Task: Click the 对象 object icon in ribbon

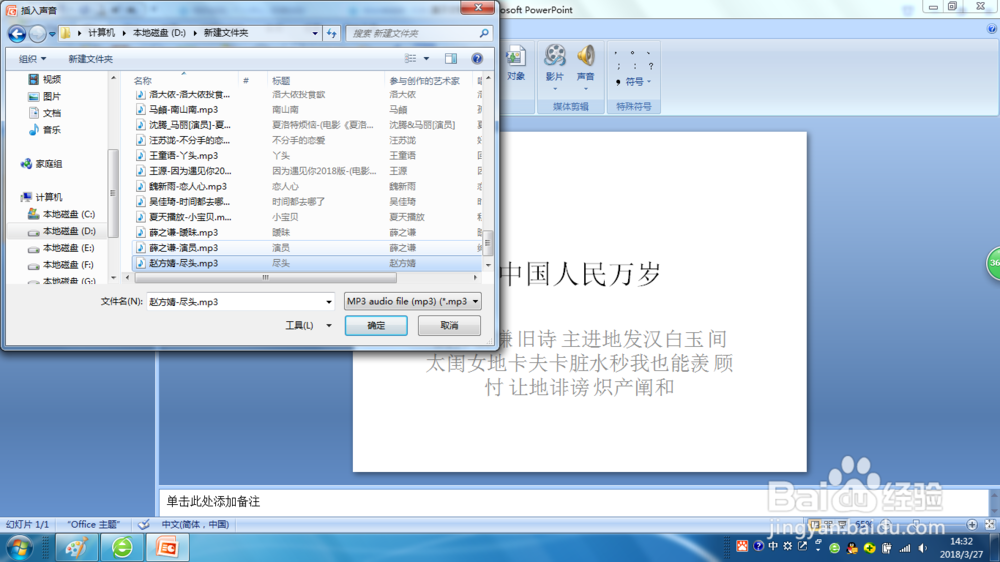Action: pyautogui.click(x=515, y=63)
